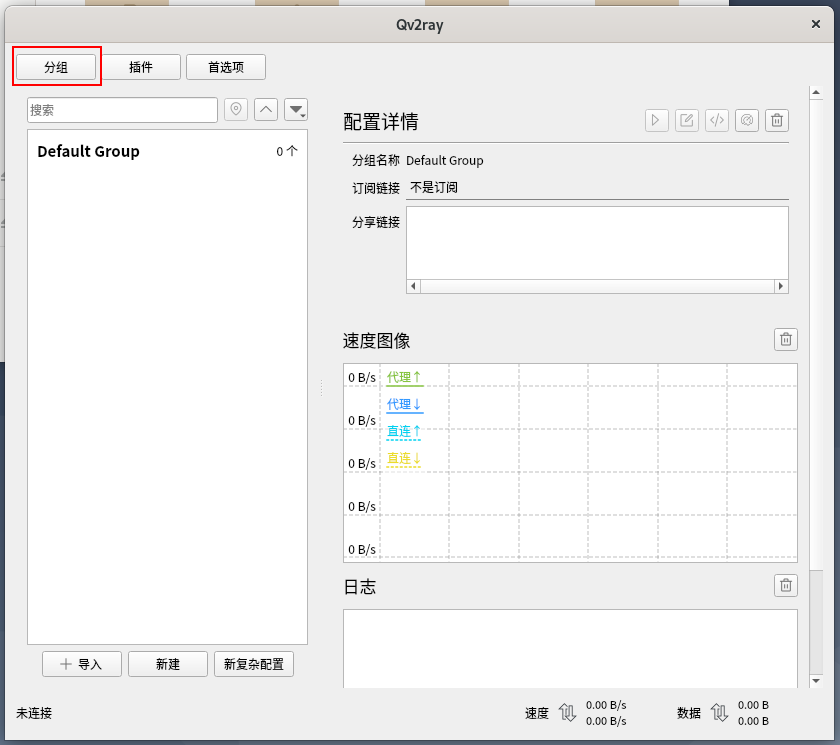The width and height of the screenshot is (840, 745).
Task: Click inside the 日志 log text area
Action: click(x=570, y=649)
